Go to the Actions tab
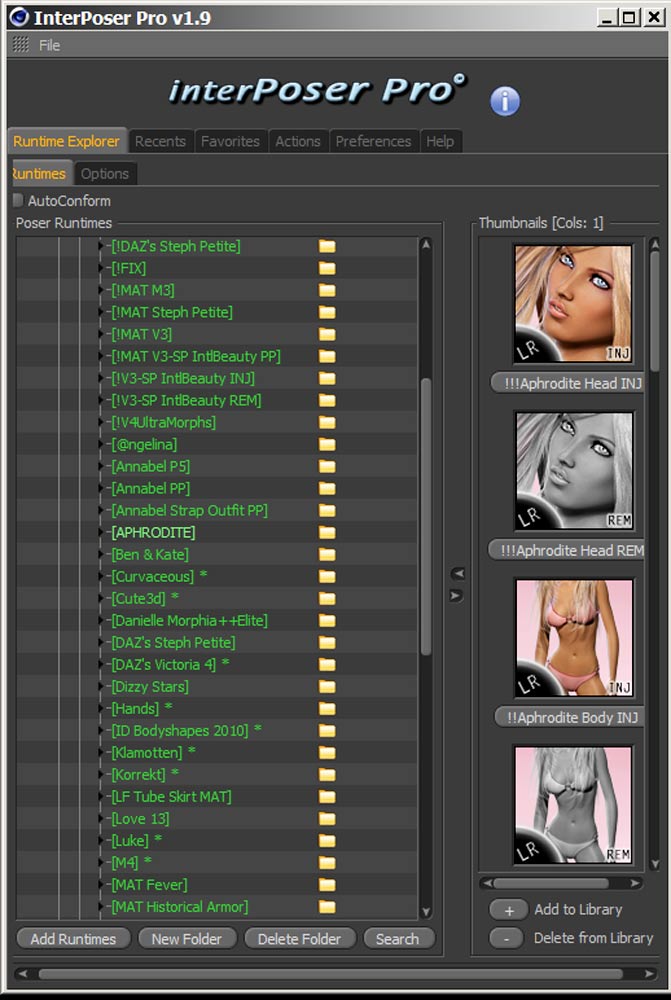671x1000 pixels. coord(298,141)
